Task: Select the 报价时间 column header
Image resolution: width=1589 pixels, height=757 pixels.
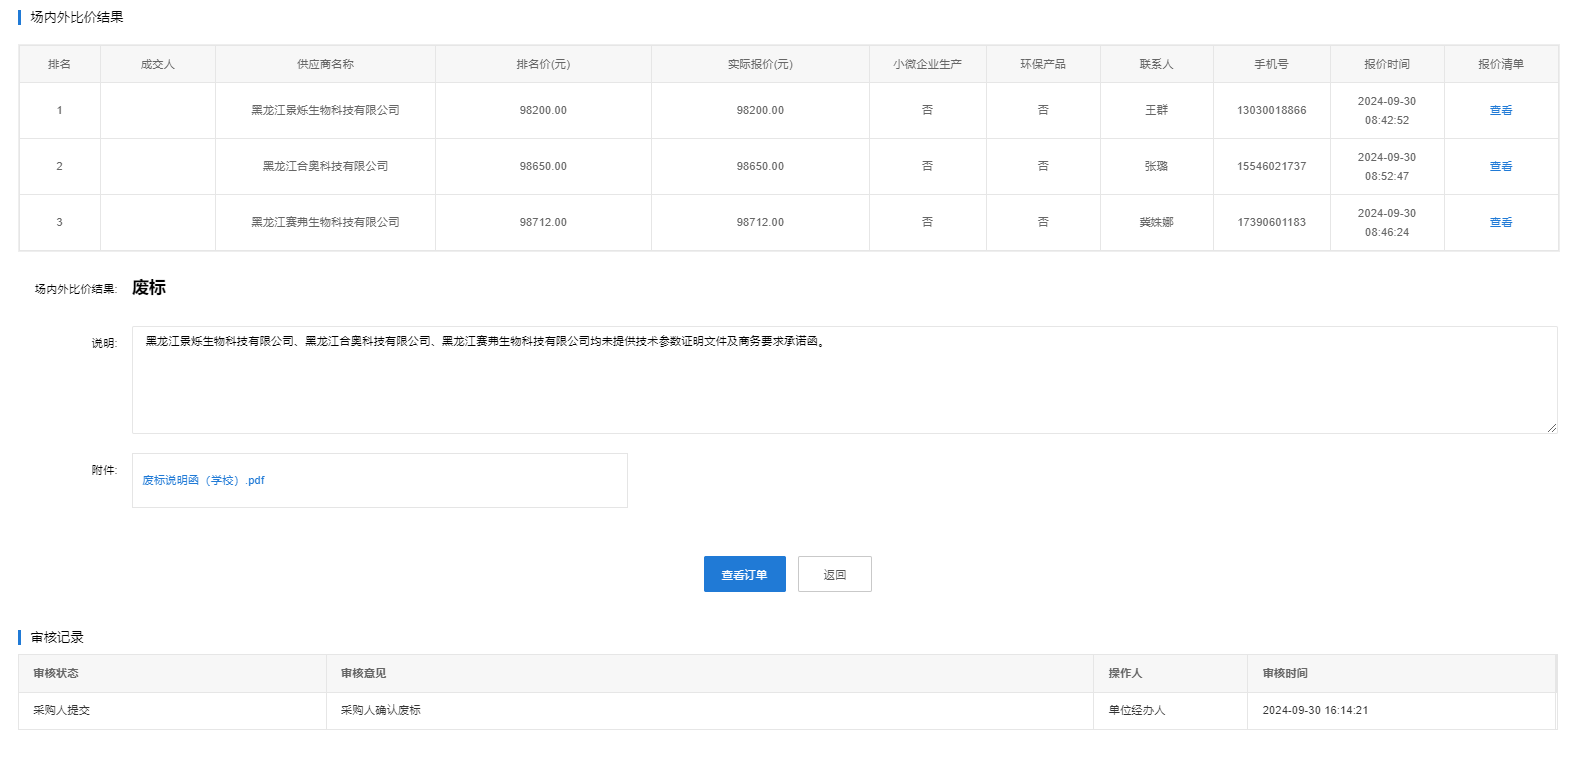Action: coord(1386,64)
